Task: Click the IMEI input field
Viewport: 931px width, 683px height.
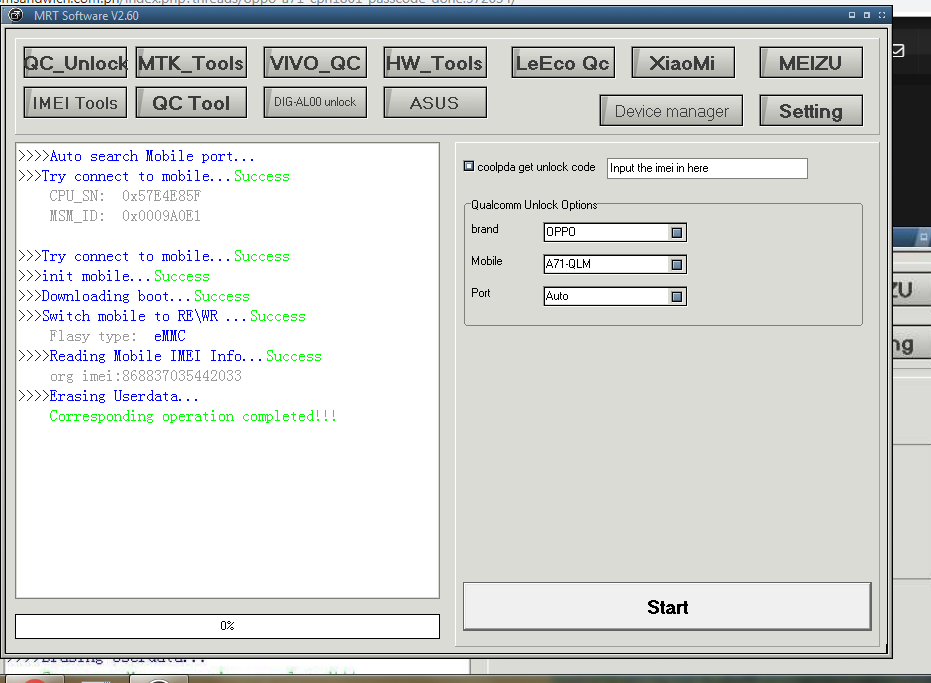Action: 707,168
